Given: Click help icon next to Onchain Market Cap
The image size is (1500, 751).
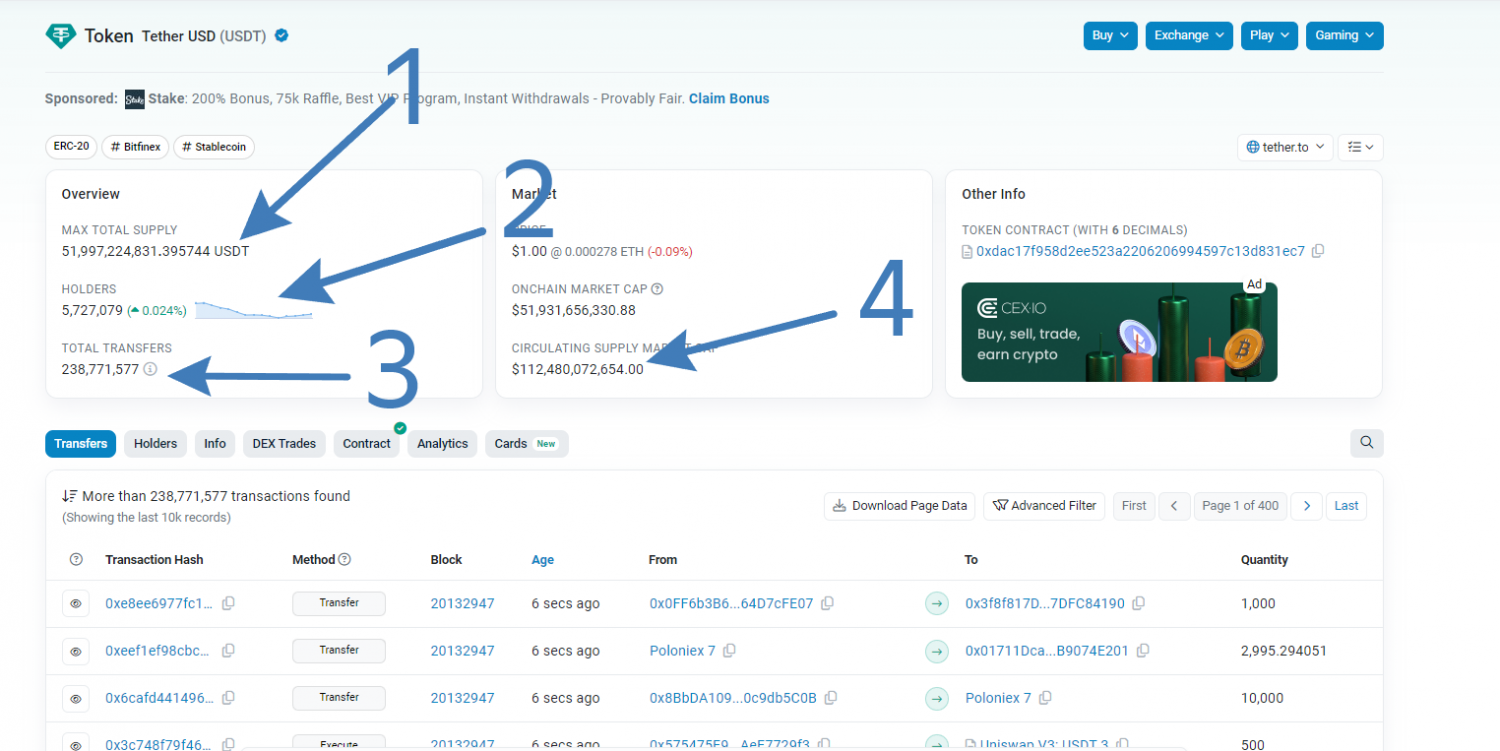Looking at the screenshot, I should pyautogui.click(x=657, y=289).
